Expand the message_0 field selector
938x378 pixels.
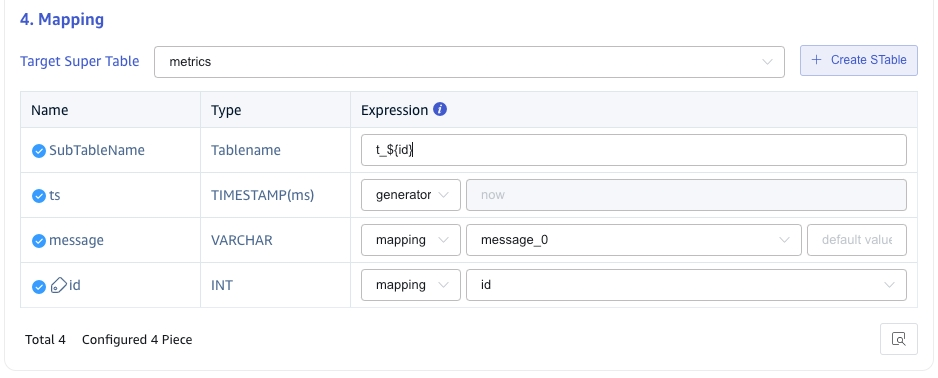pos(634,240)
